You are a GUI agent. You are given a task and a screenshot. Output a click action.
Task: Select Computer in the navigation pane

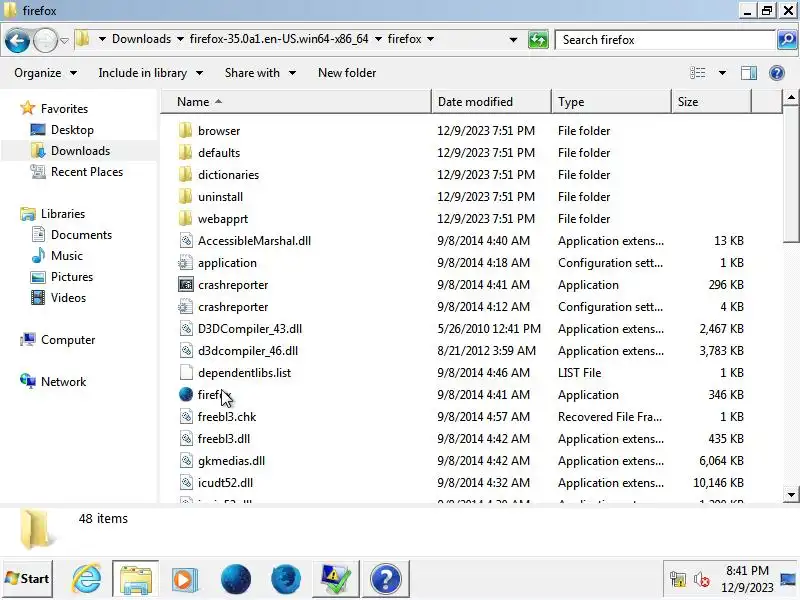(67, 340)
